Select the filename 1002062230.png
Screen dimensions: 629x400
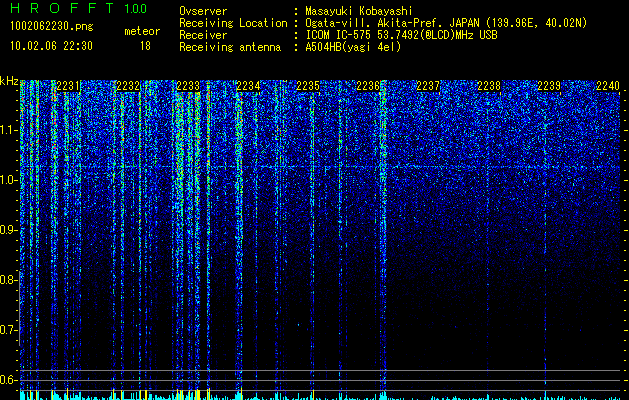click(x=52, y=27)
